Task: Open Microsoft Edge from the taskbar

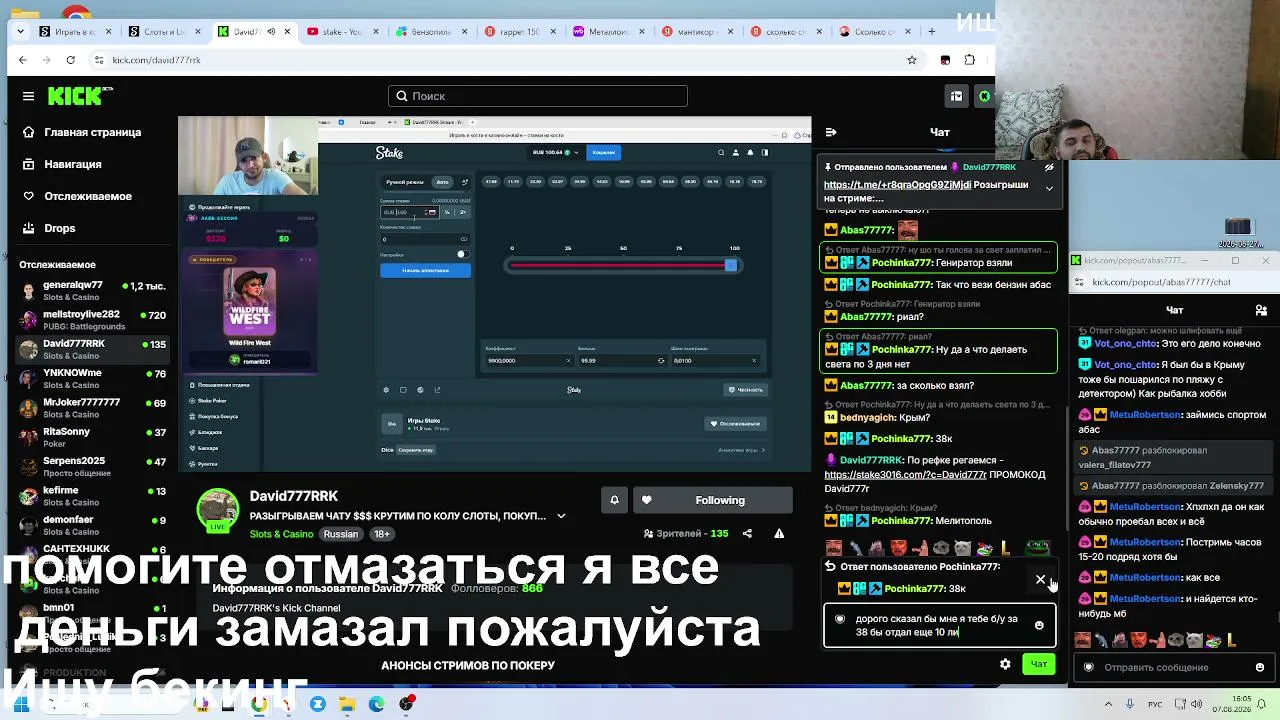Action: coord(376,704)
